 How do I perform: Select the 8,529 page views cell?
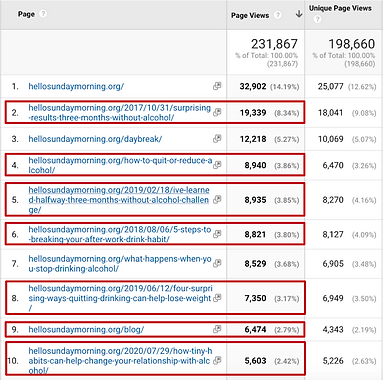coord(255,264)
